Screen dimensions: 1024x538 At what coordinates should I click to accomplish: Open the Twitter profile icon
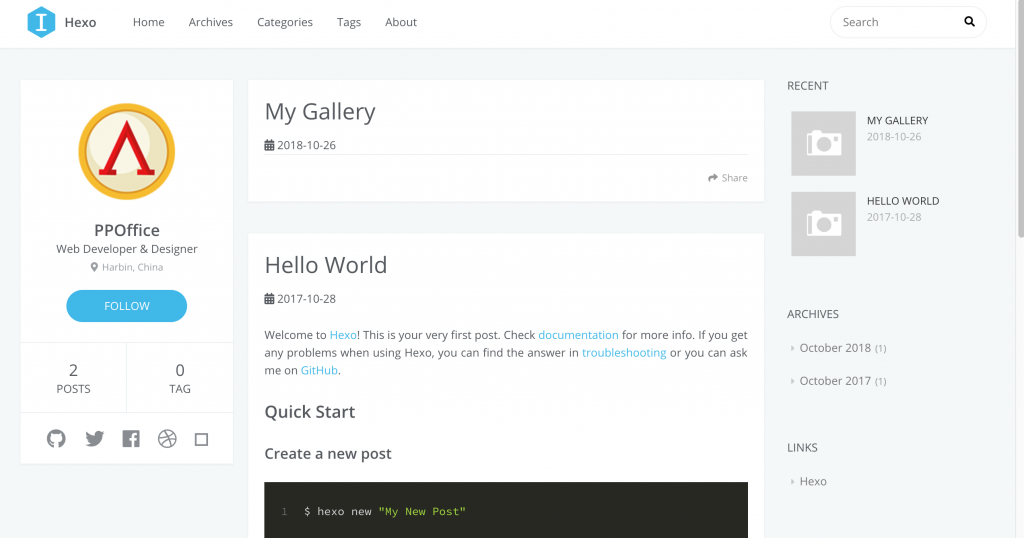[95, 439]
